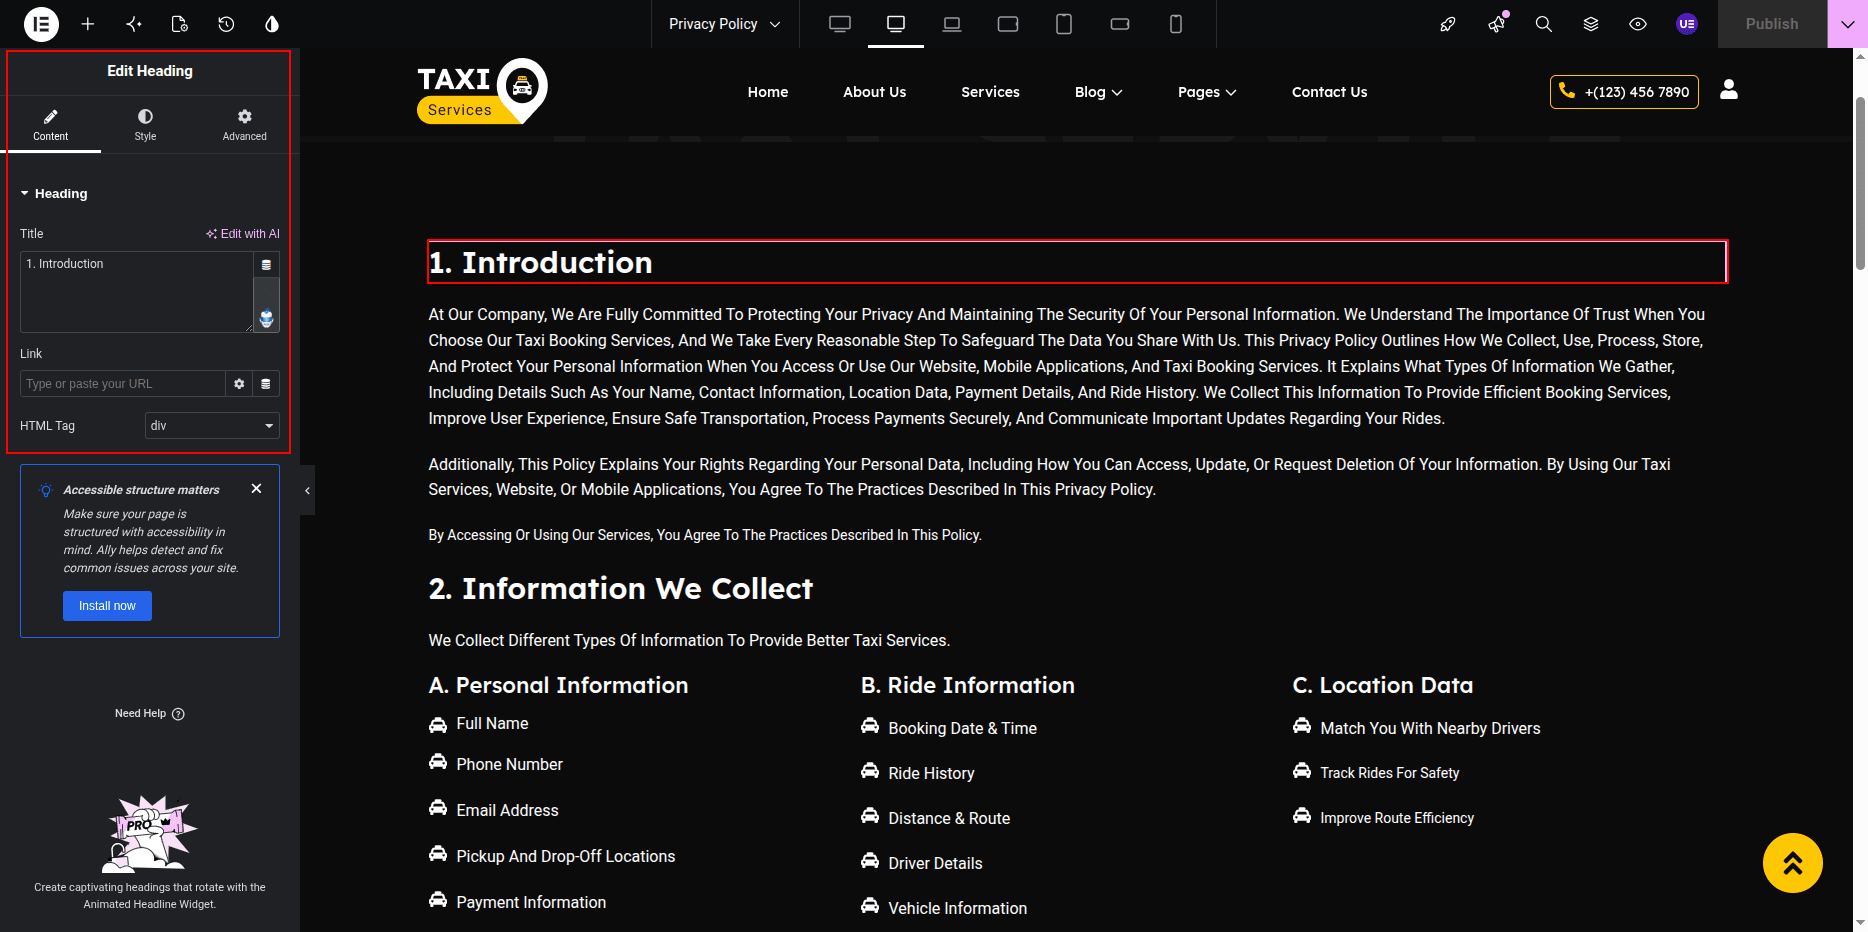Switch to the Style tab
Image resolution: width=1868 pixels, height=932 pixels.
tap(146, 125)
